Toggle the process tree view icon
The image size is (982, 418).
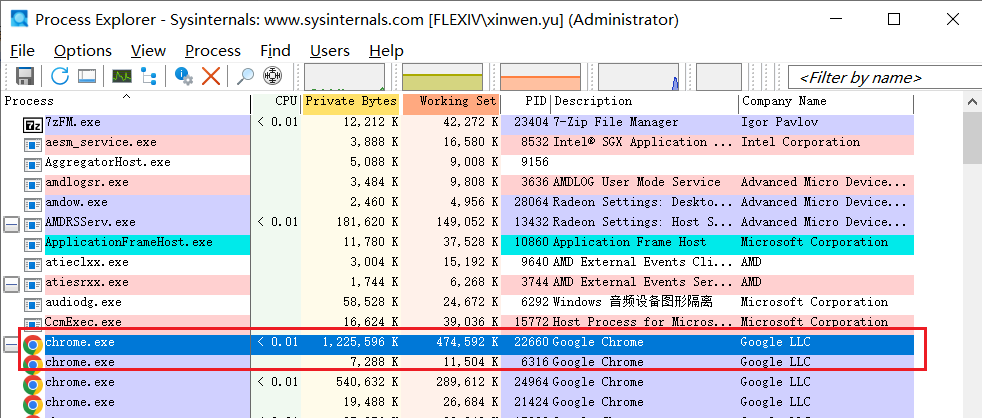click(149, 77)
